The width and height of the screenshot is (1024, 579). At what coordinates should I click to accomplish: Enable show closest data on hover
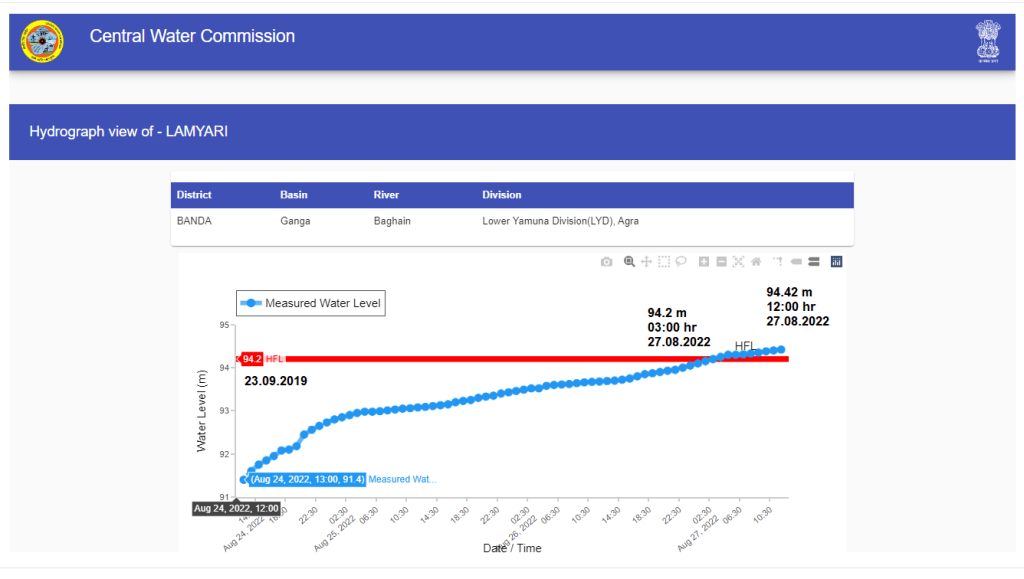[x=796, y=262]
